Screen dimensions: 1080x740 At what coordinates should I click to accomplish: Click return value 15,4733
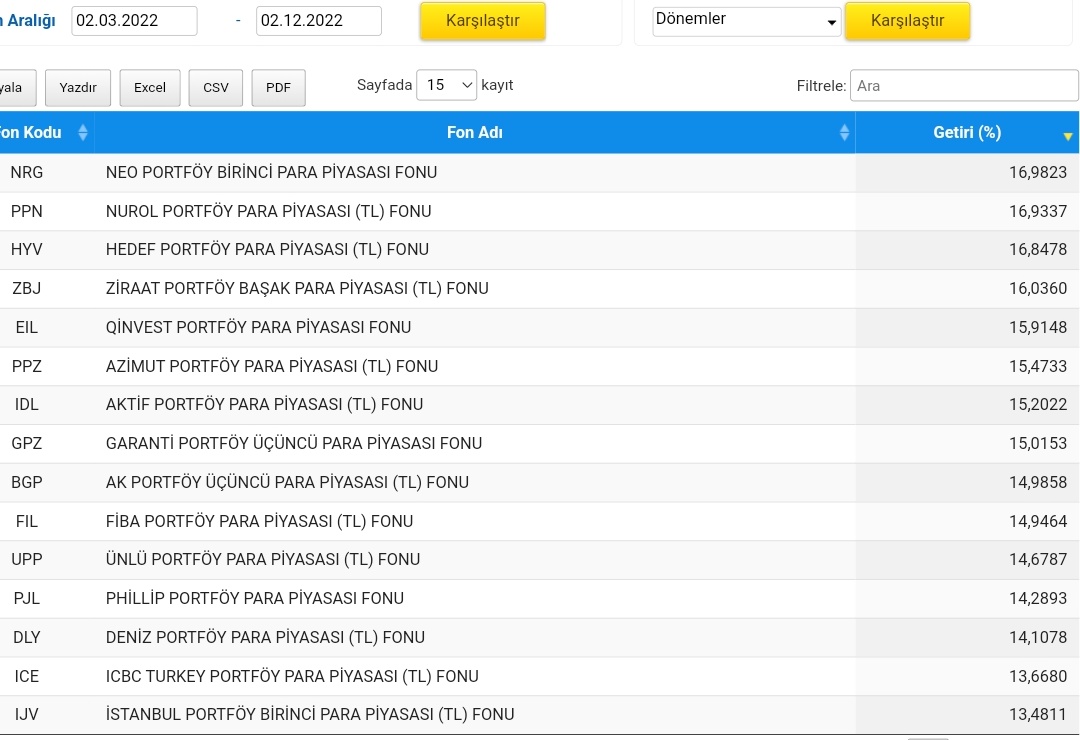tap(1038, 366)
